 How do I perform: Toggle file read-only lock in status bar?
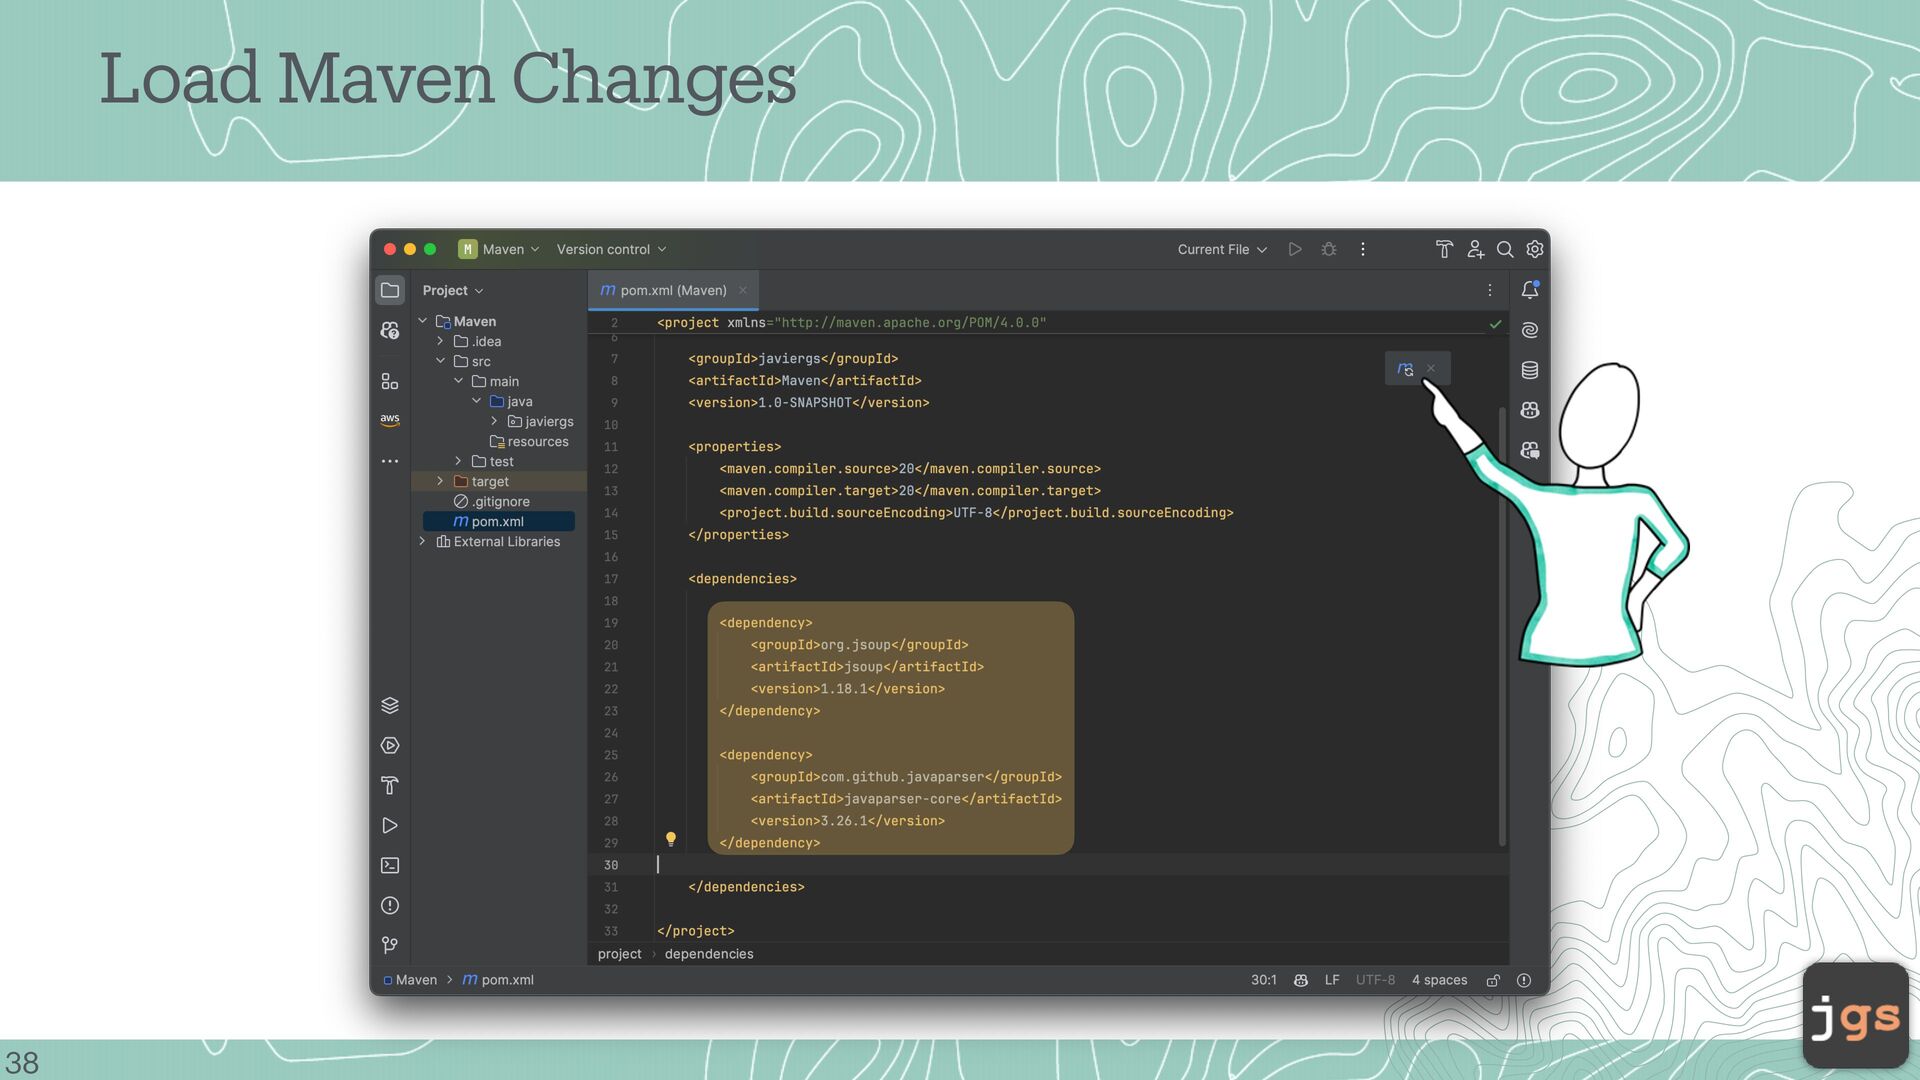[1493, 981]
